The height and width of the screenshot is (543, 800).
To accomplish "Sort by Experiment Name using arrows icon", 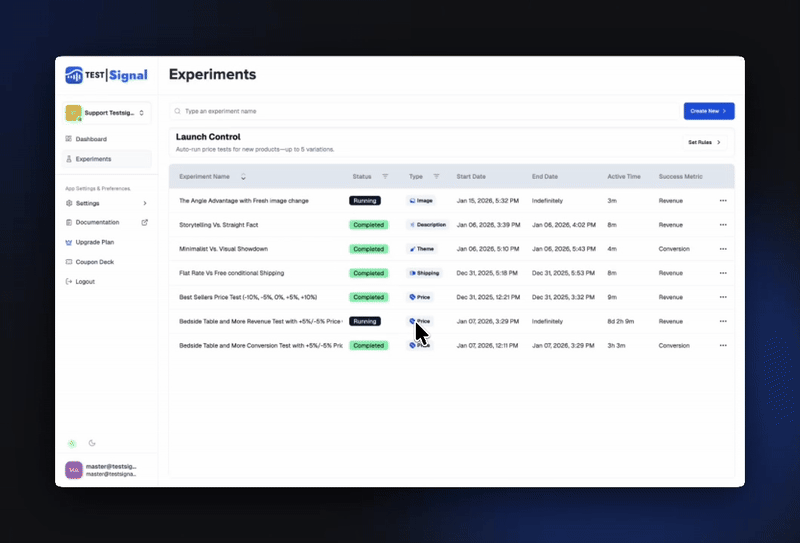I will [x=243, y=177].
